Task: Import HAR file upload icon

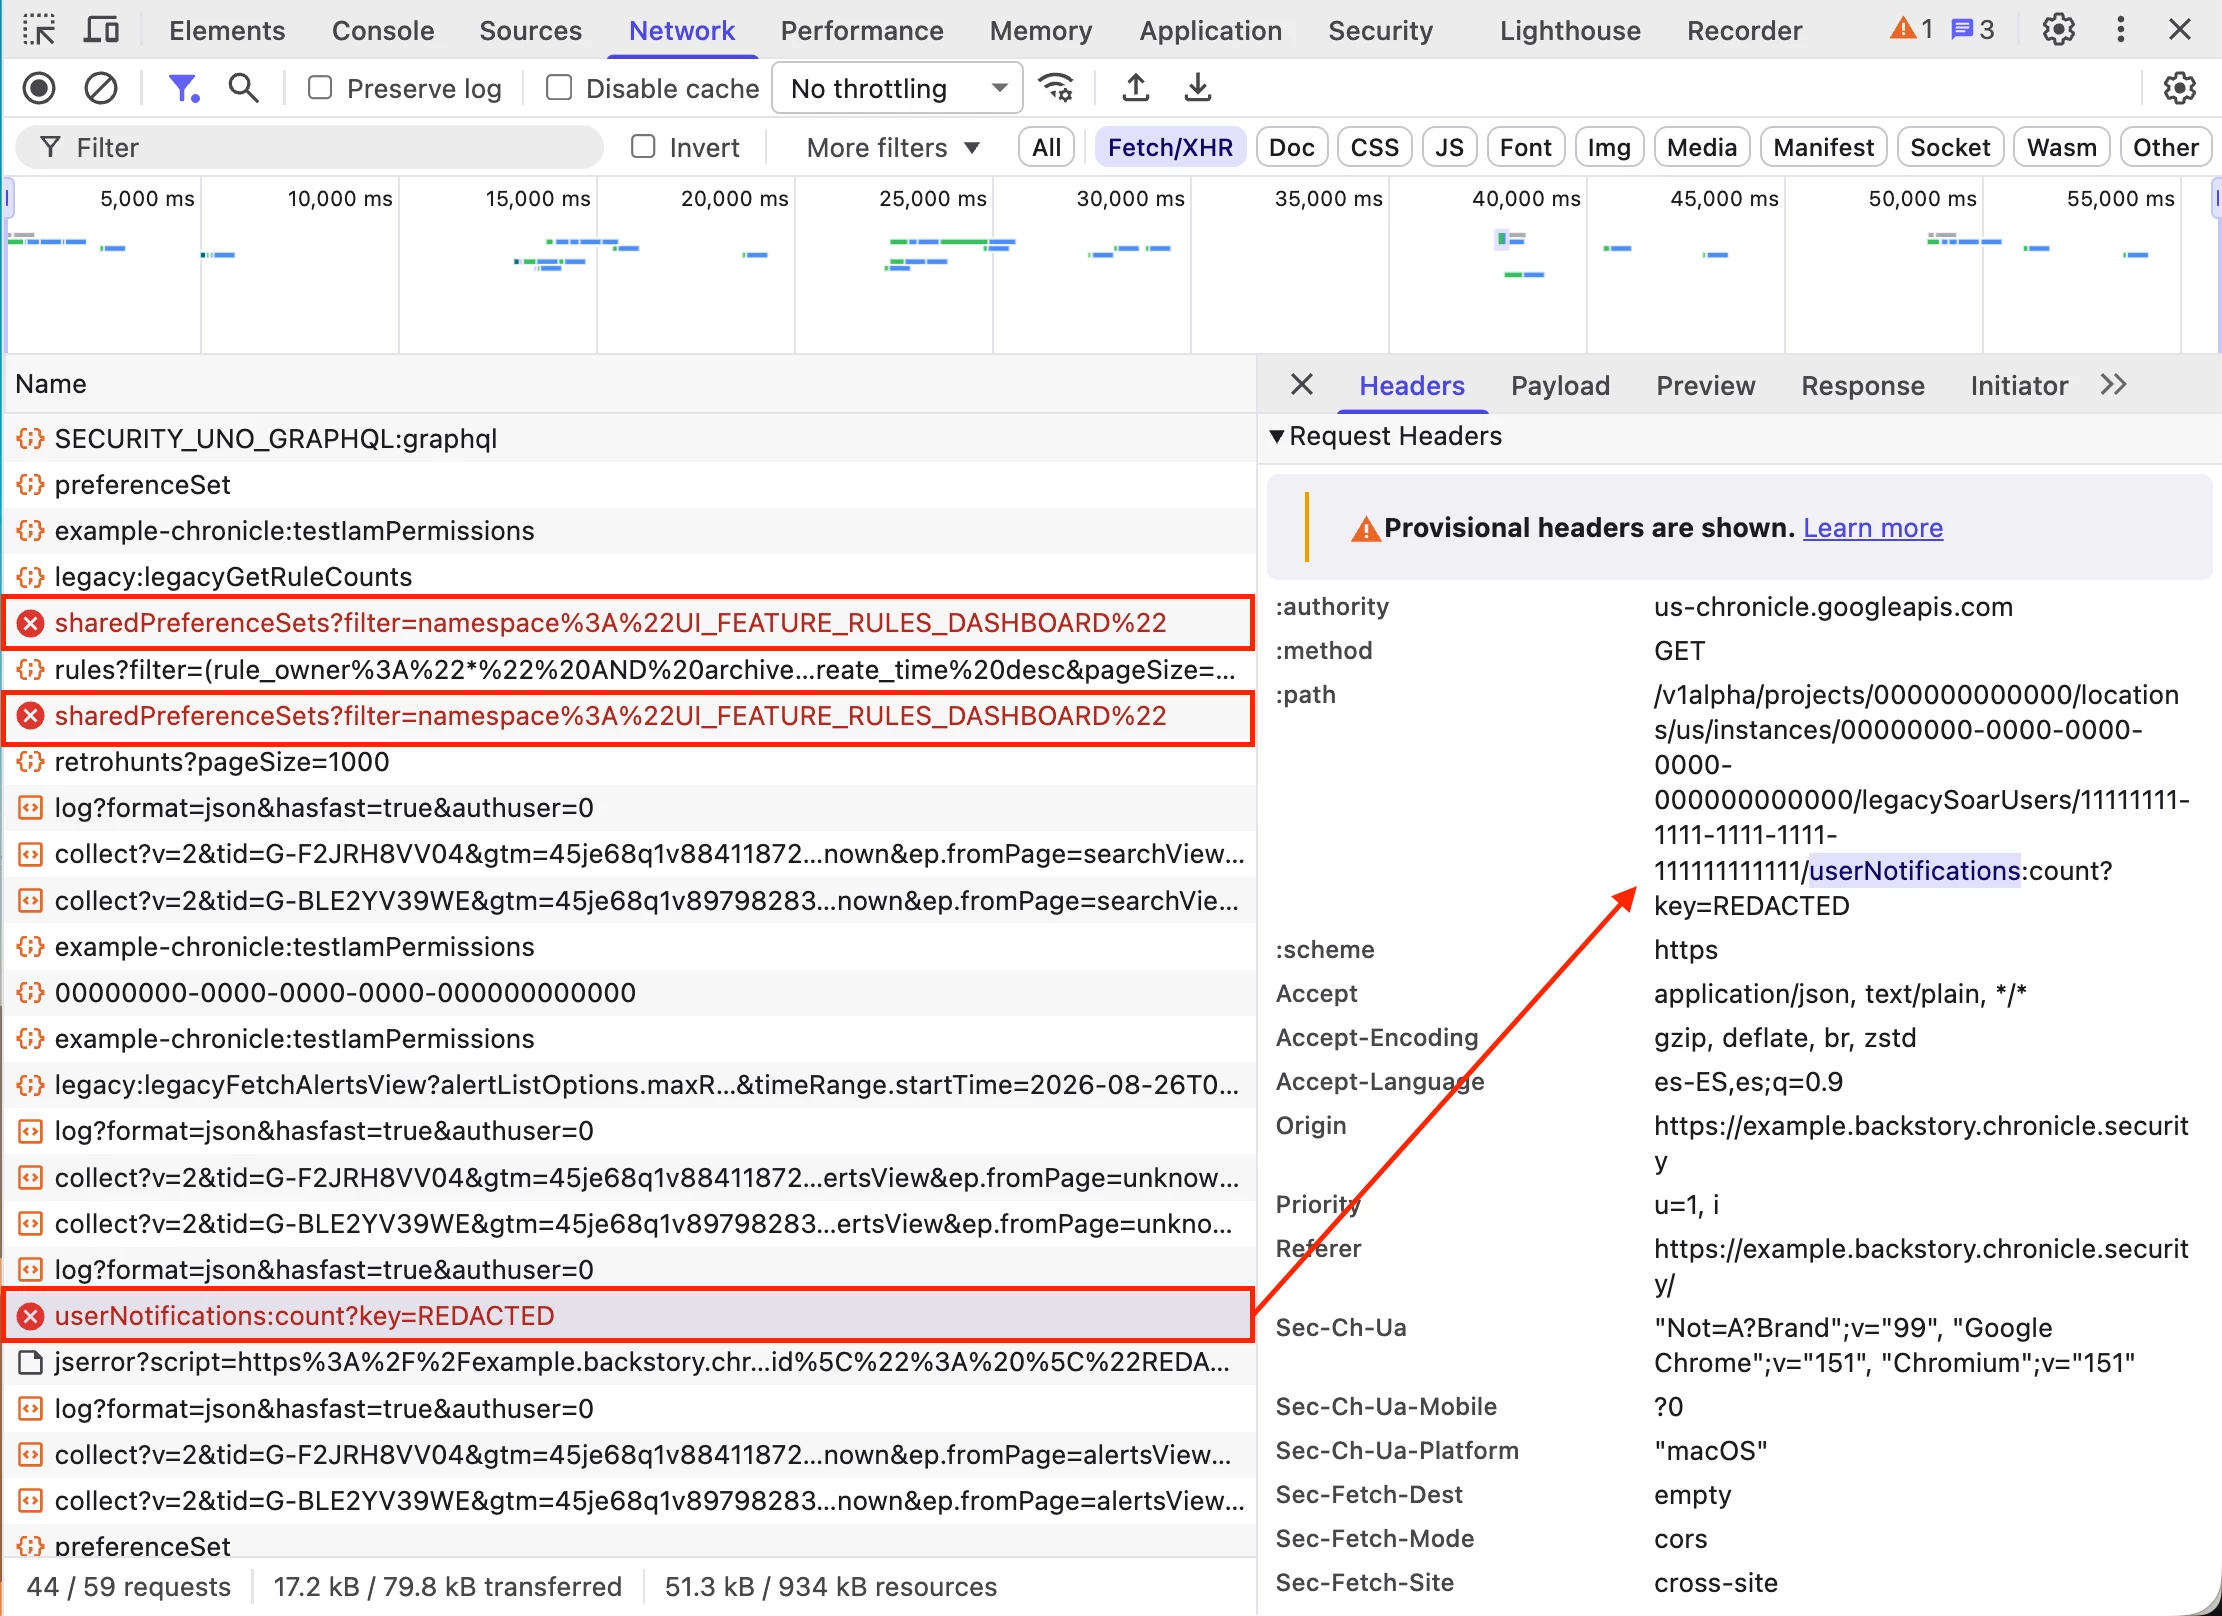Action: click(1135, 88)
